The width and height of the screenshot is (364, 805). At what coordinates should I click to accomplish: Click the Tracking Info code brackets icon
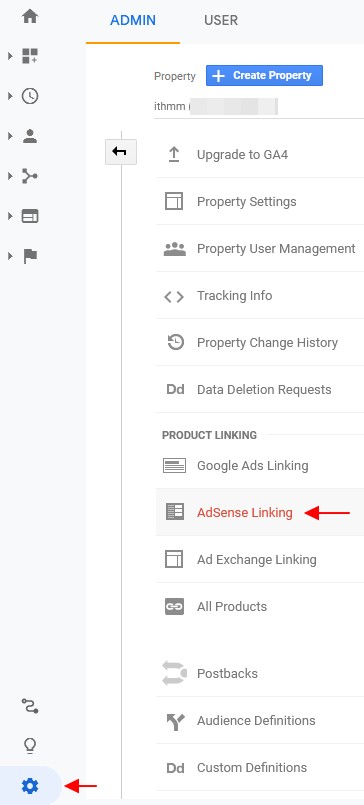[x=174, y=296]
